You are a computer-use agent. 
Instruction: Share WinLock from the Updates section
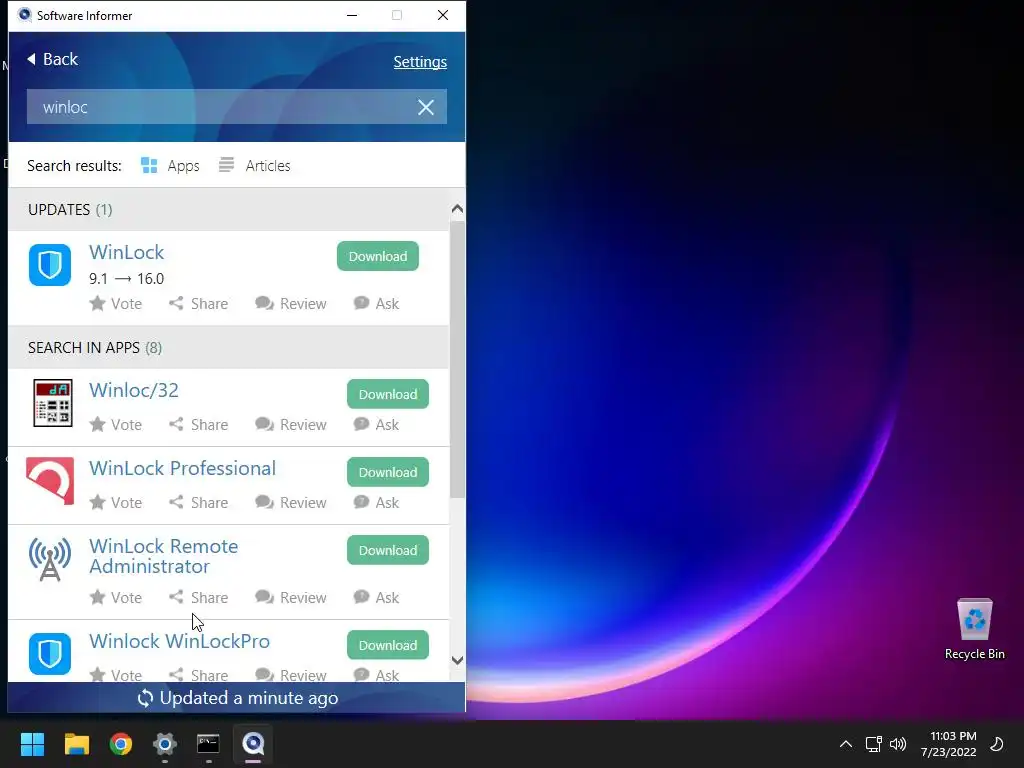[x=199, y=304]
